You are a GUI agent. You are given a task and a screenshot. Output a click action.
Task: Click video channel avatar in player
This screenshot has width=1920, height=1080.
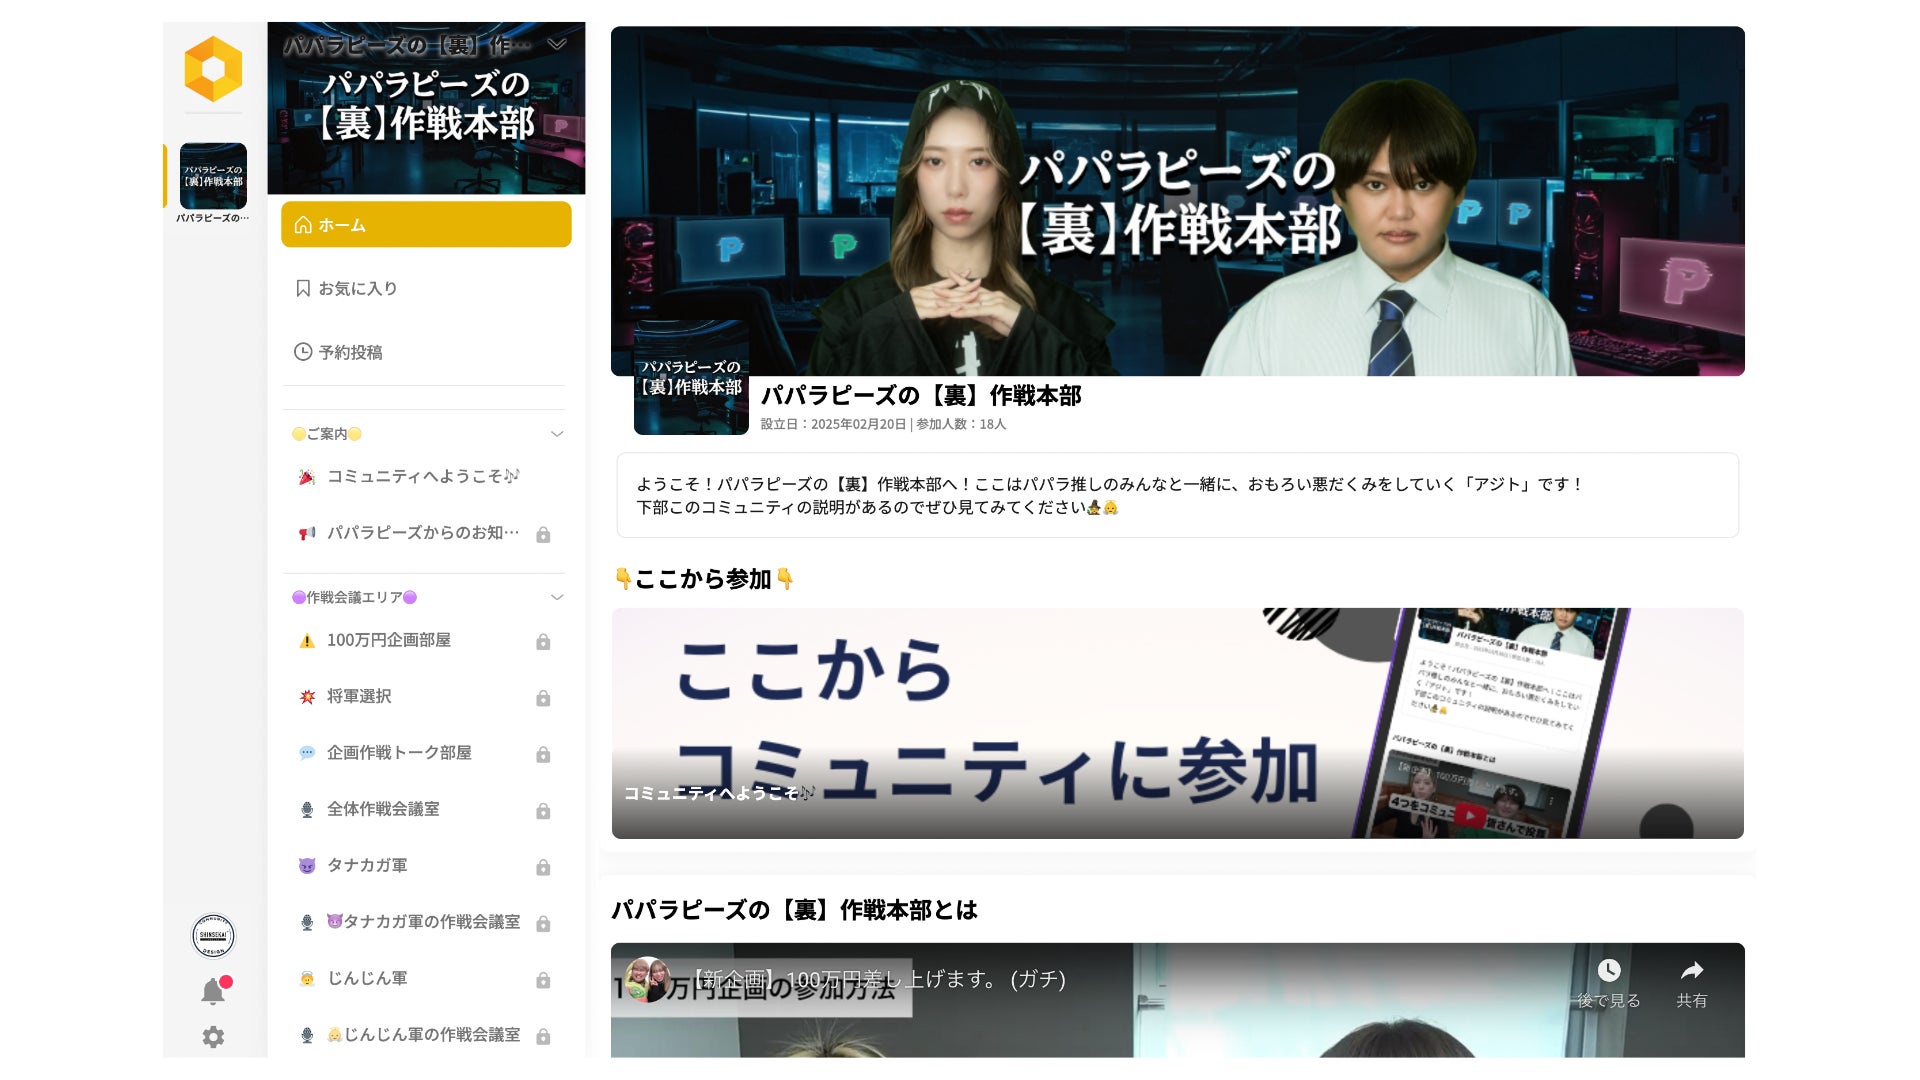click(x=647, y=980)
